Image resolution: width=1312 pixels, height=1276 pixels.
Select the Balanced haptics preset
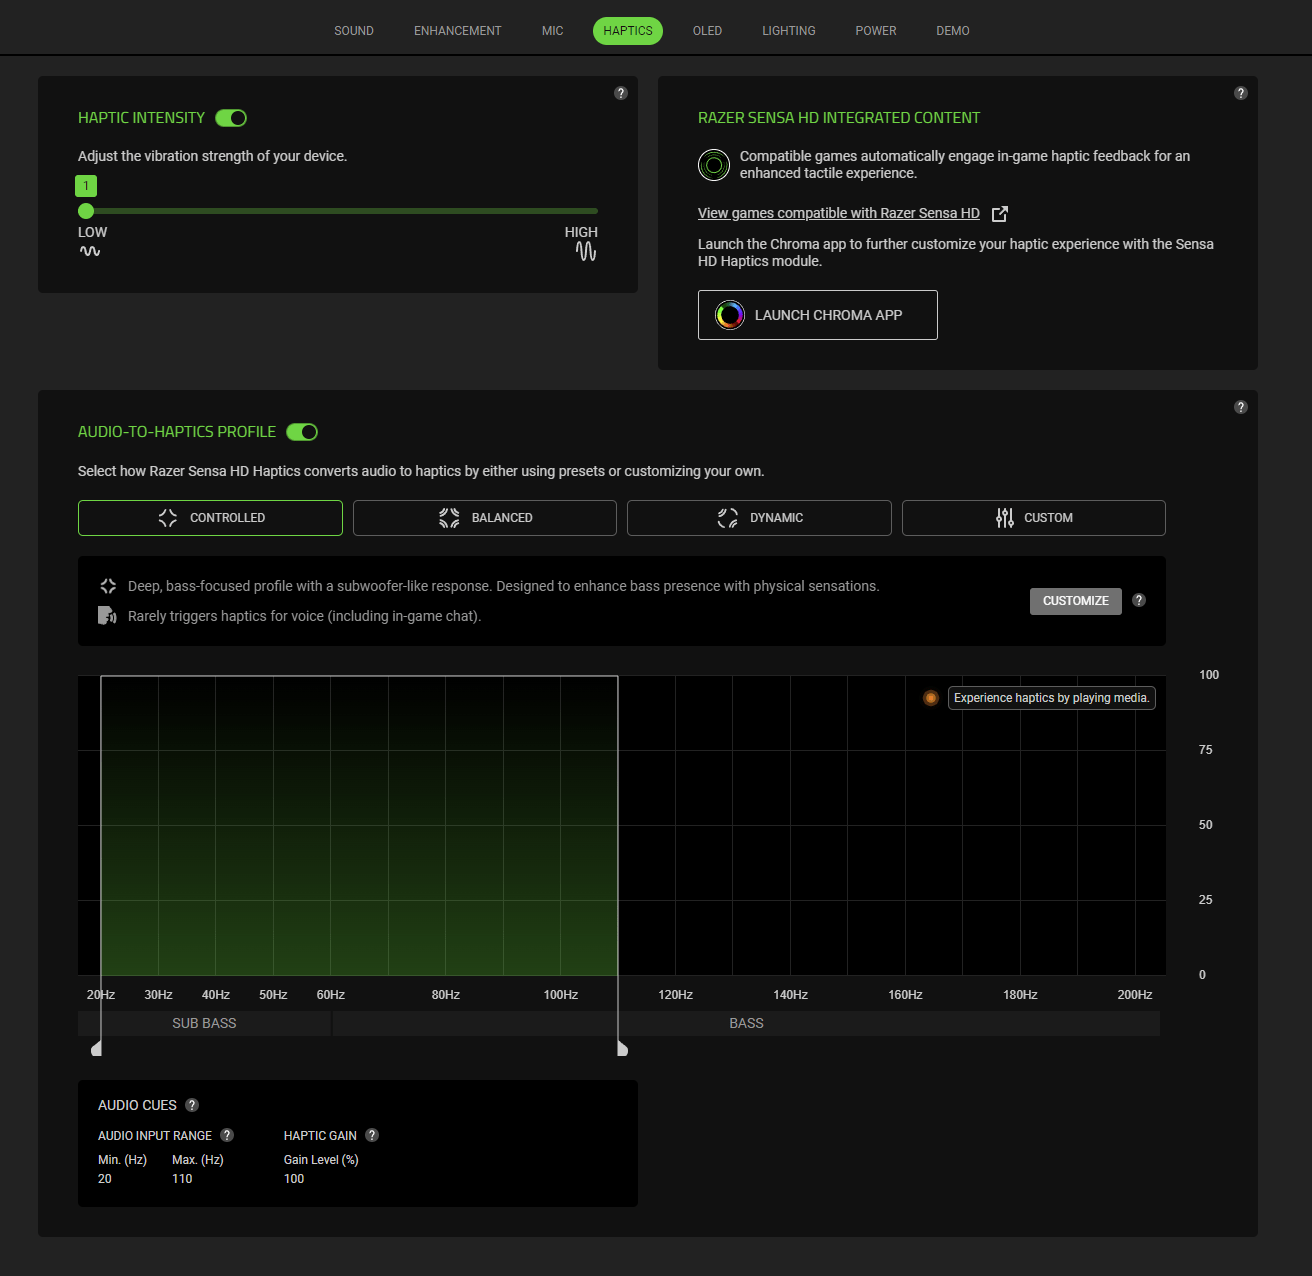485,518
